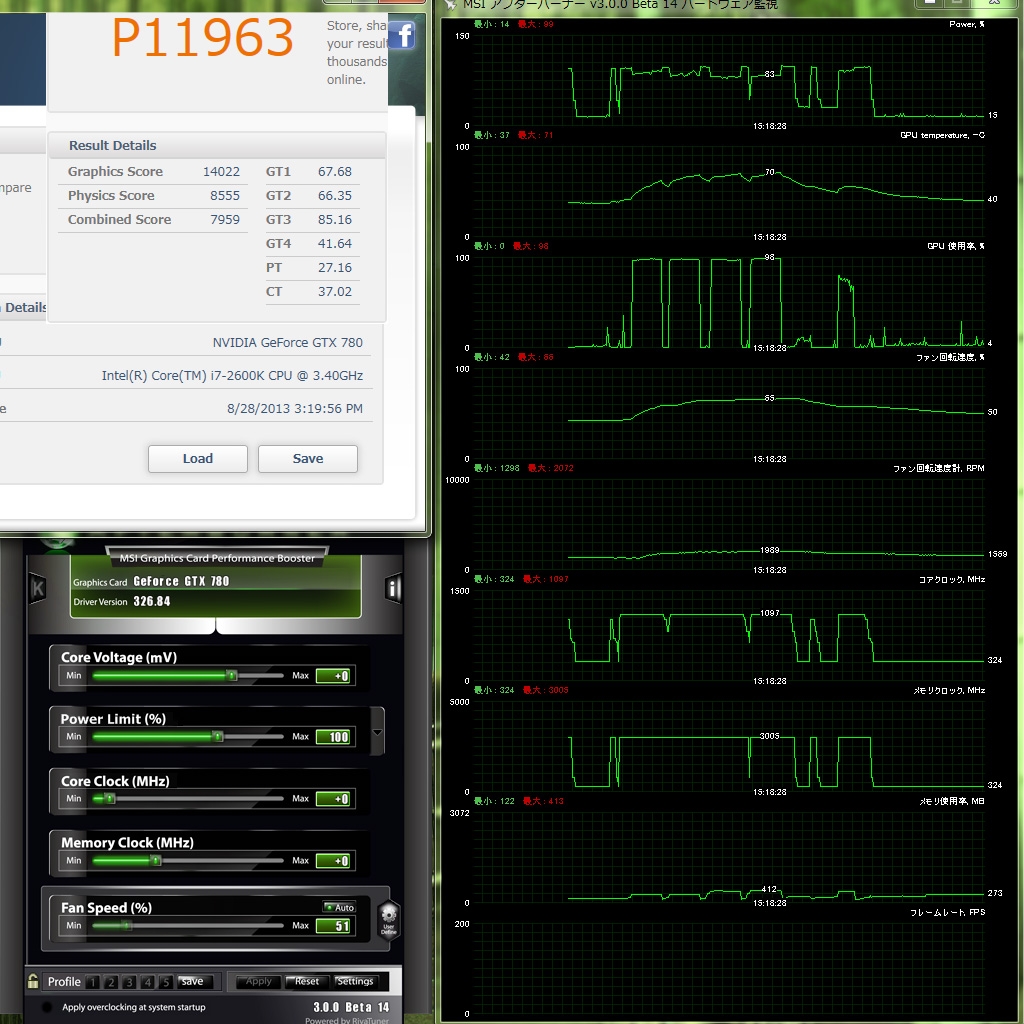Click the Combined Score value 7959
1024x1024 pixels.
click(x=225, y=220)
